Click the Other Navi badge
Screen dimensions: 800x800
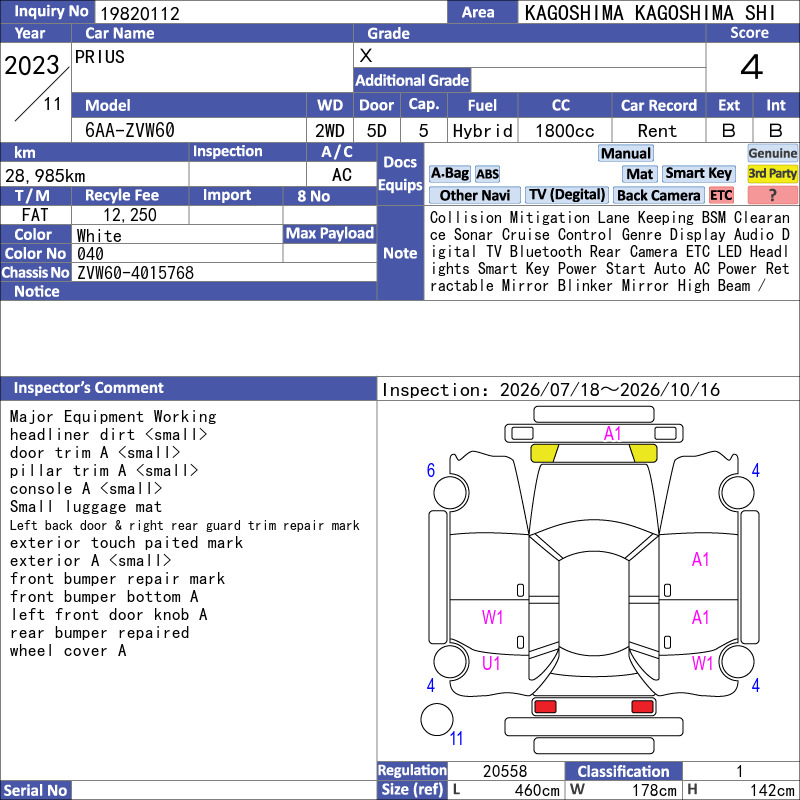[474, 195]
